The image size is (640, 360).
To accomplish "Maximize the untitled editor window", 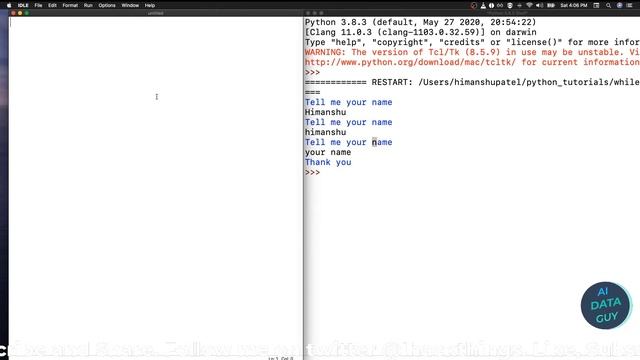I will click(27, 13).
